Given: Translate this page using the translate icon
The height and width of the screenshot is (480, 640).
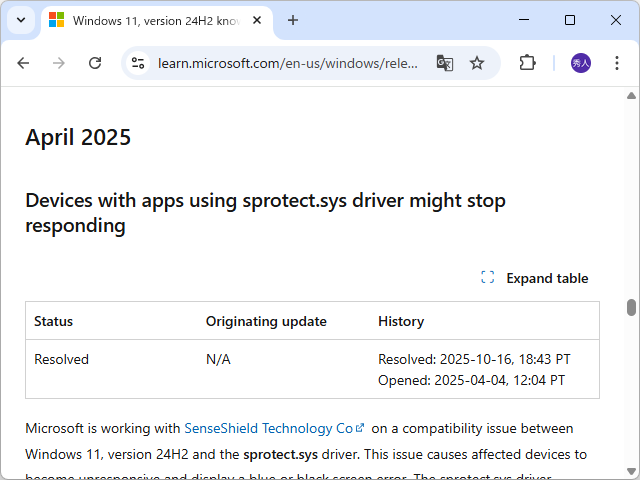Looking at the screenshot, I should pyautogui.click(x=444, y=63).
